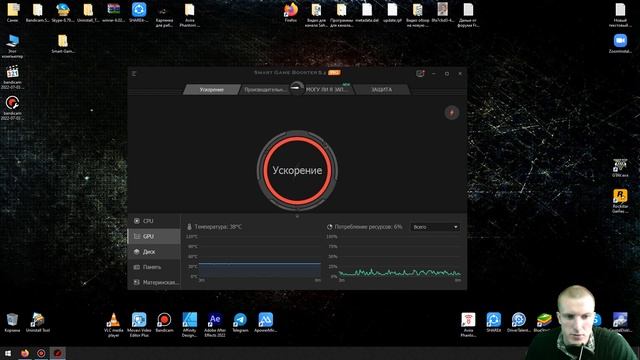Screen dimensions: 640x360
Task: Open the Windows Start menu
Action: (8, 353)
